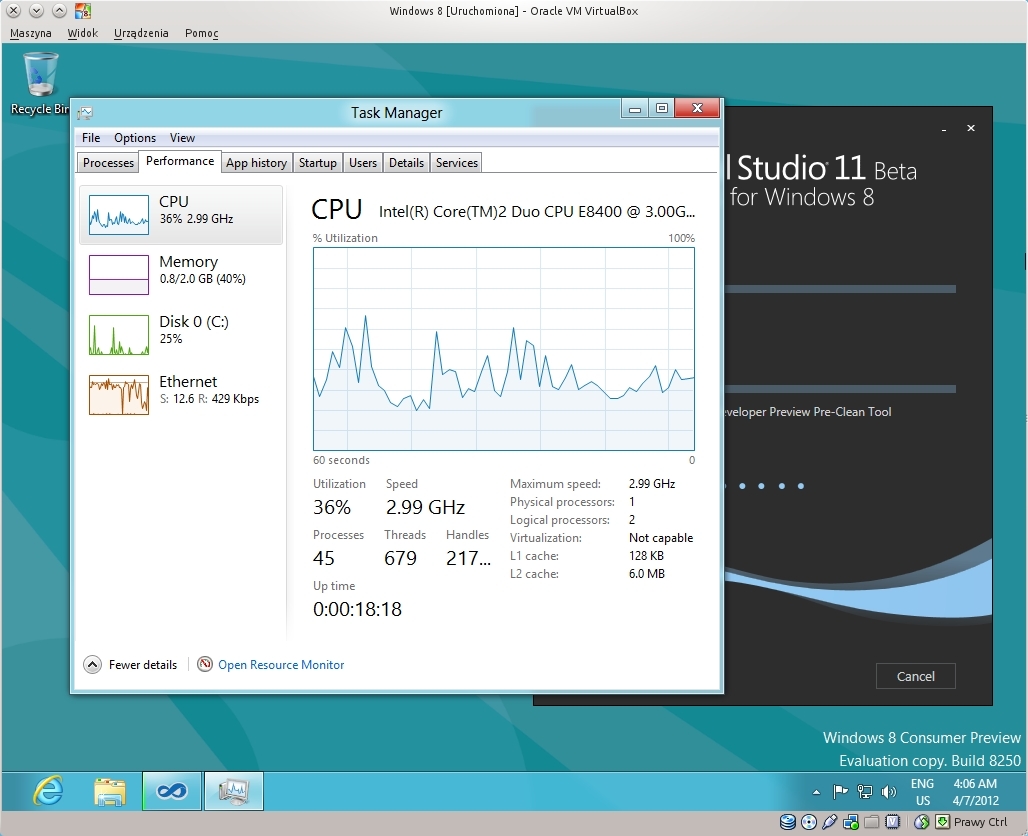This screenshot has height=836, width=1028.
Task: Click the L2 cache 6.0 MB value
Action: 646,574
